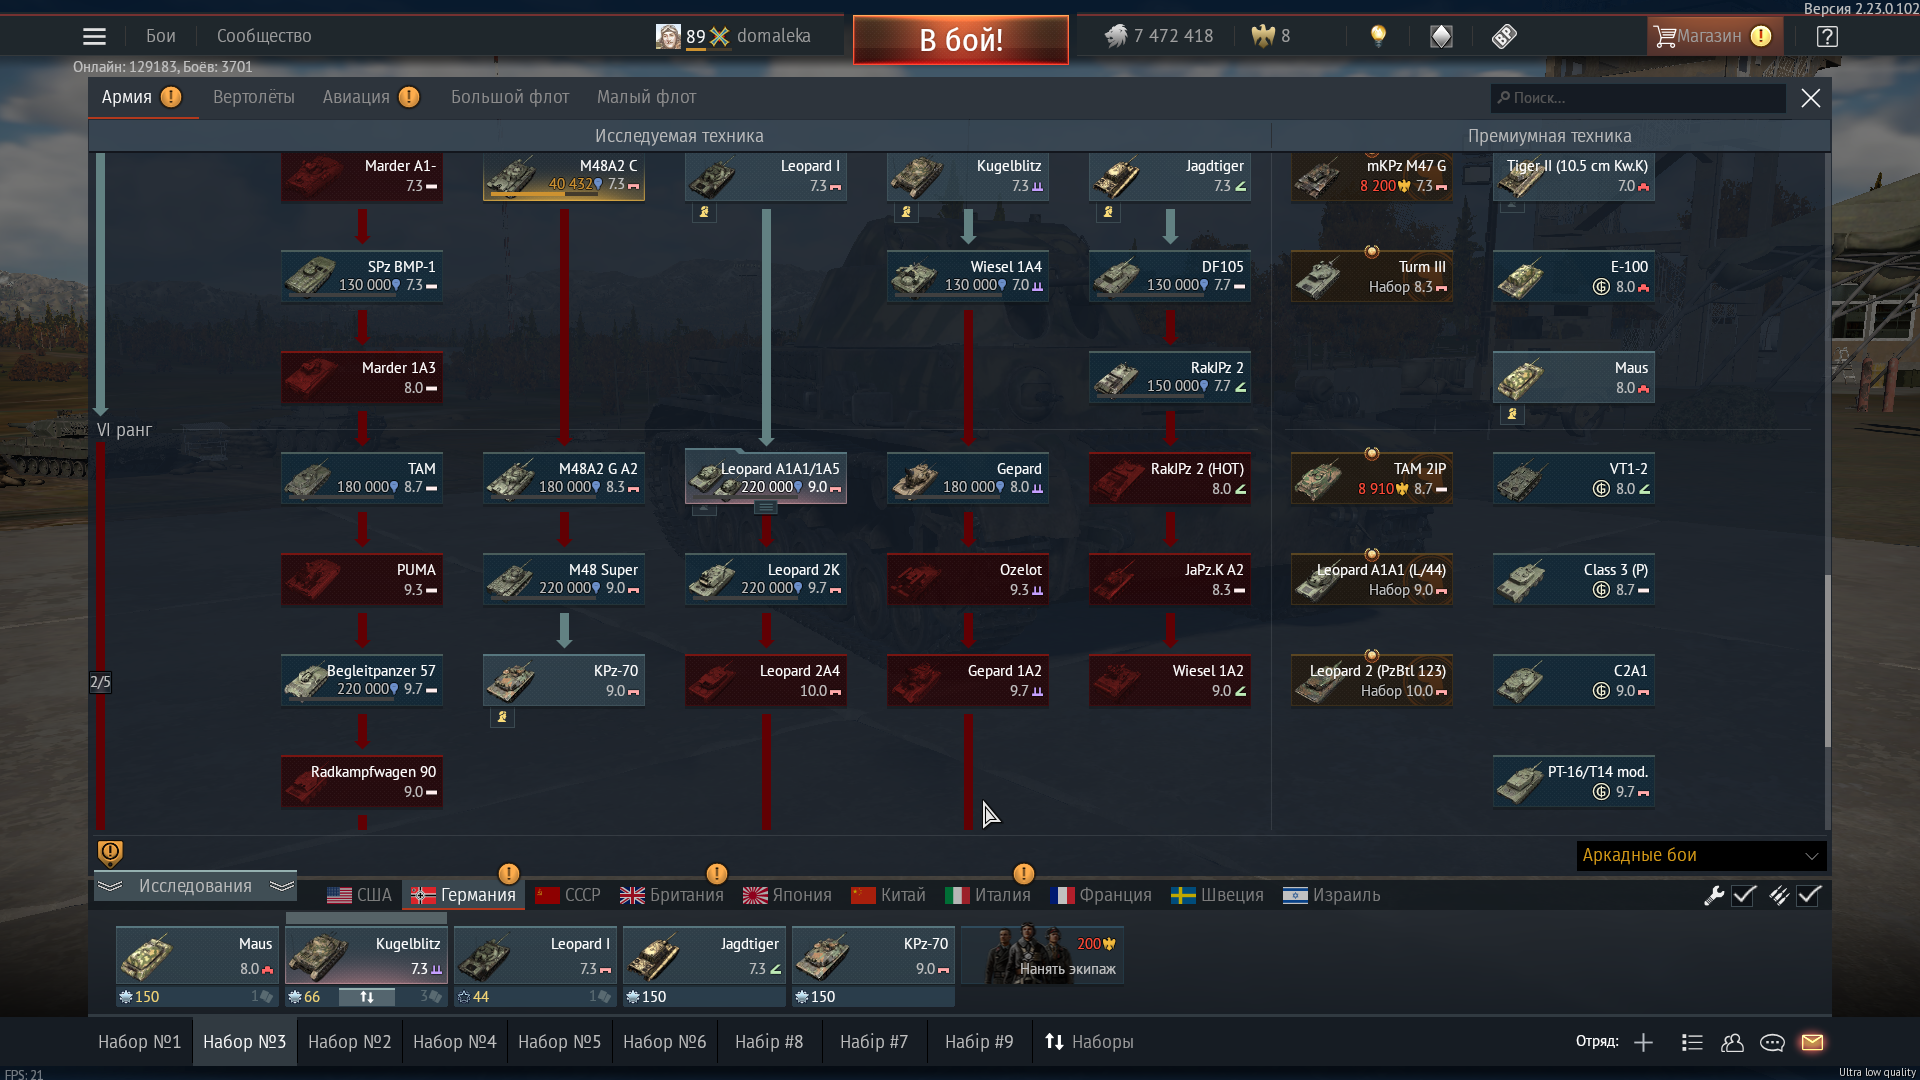This screenshot has height=1080, width=1920.
Task: Add a squad member with plus icon
Action: [1643, 1042]
